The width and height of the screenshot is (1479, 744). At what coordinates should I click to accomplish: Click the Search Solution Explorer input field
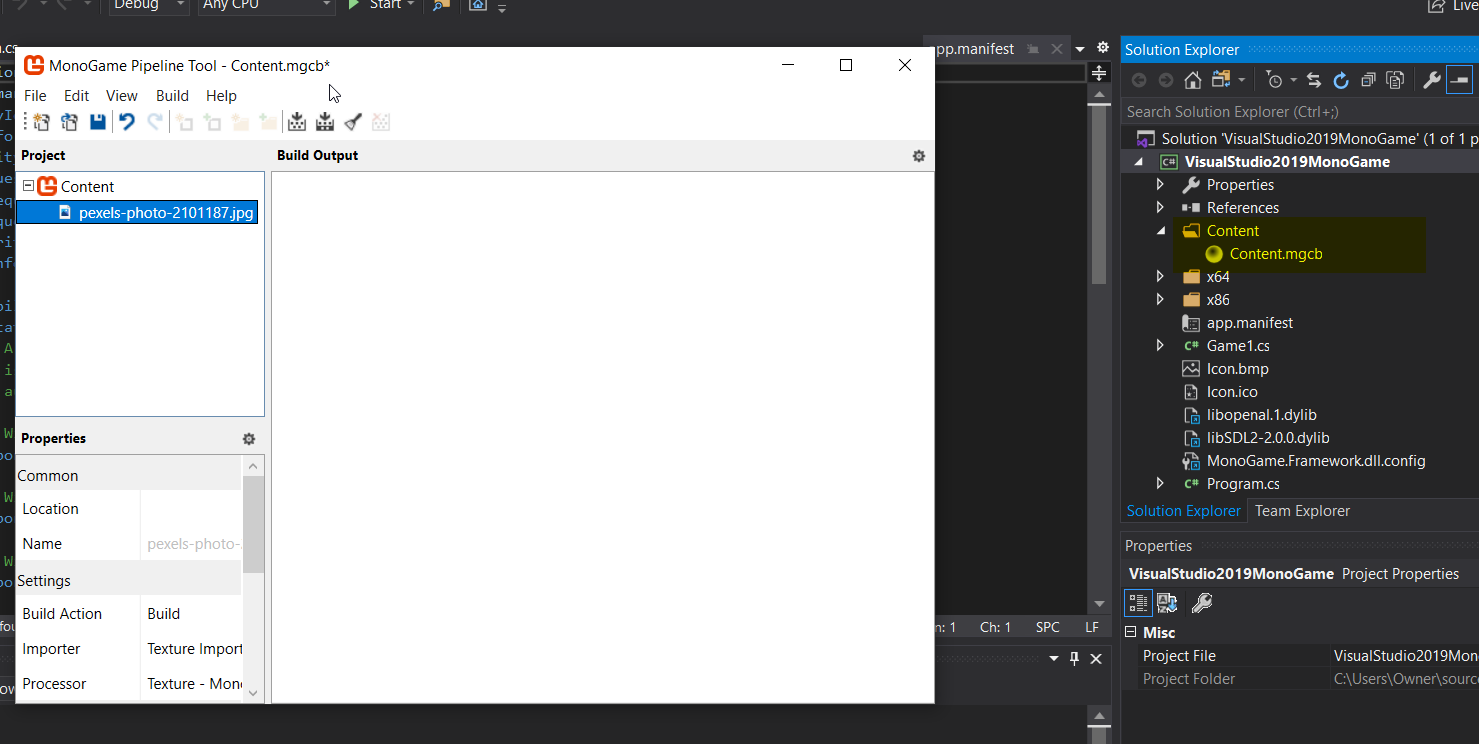click(x=1290, y=112)
